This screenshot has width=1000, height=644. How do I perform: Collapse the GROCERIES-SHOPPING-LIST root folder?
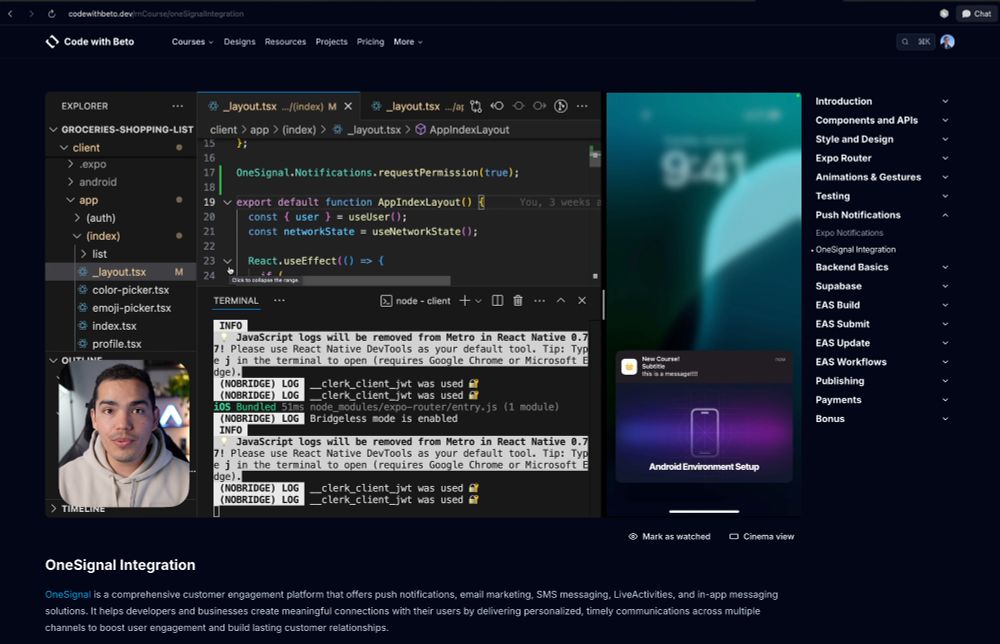(54, 129)
